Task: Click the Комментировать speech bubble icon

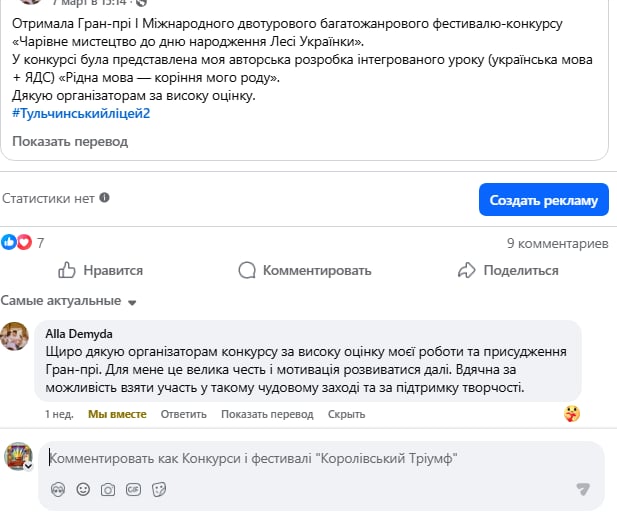Action: tap(247, 270)
